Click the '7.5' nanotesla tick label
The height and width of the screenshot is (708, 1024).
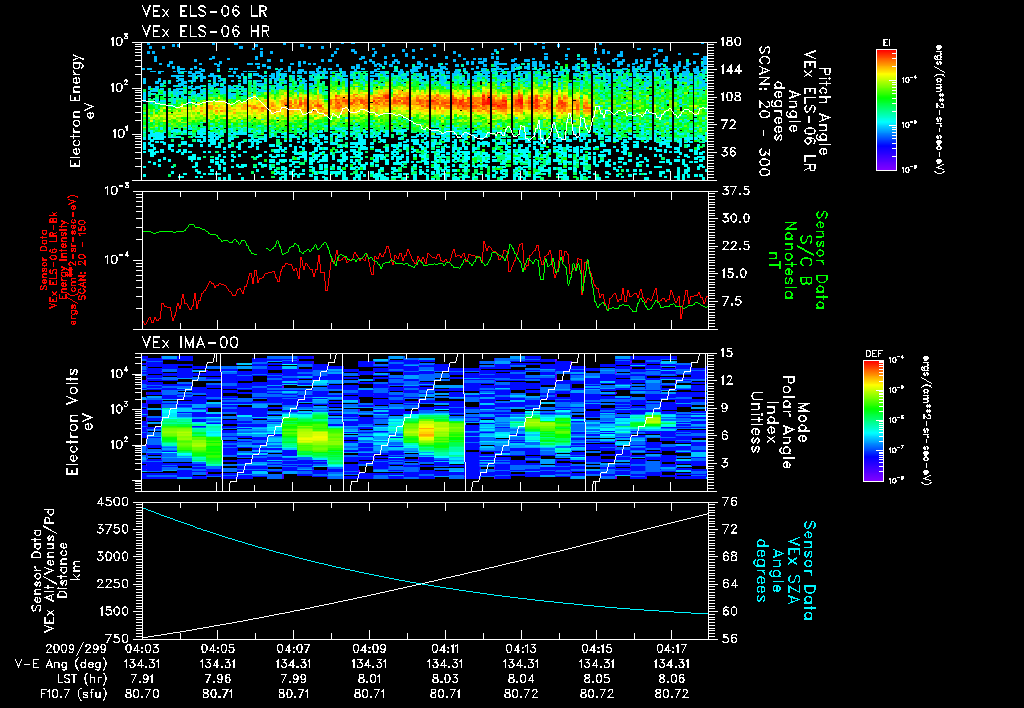point(731,301)
